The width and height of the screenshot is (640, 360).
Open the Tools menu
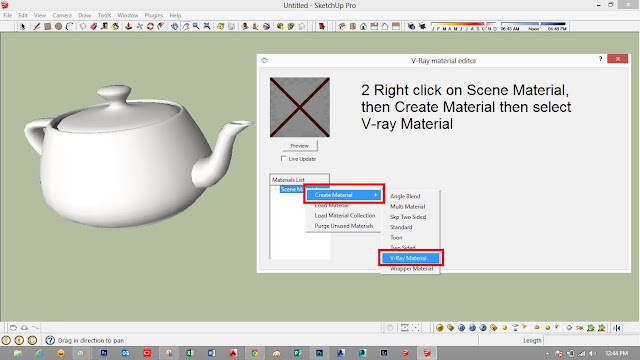point(104,16)
